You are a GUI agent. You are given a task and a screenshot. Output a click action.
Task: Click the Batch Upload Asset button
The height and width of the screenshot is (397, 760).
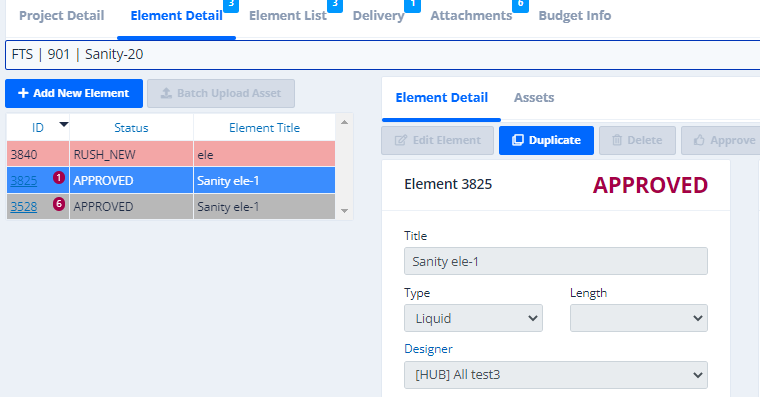click(x=221, y=93)
